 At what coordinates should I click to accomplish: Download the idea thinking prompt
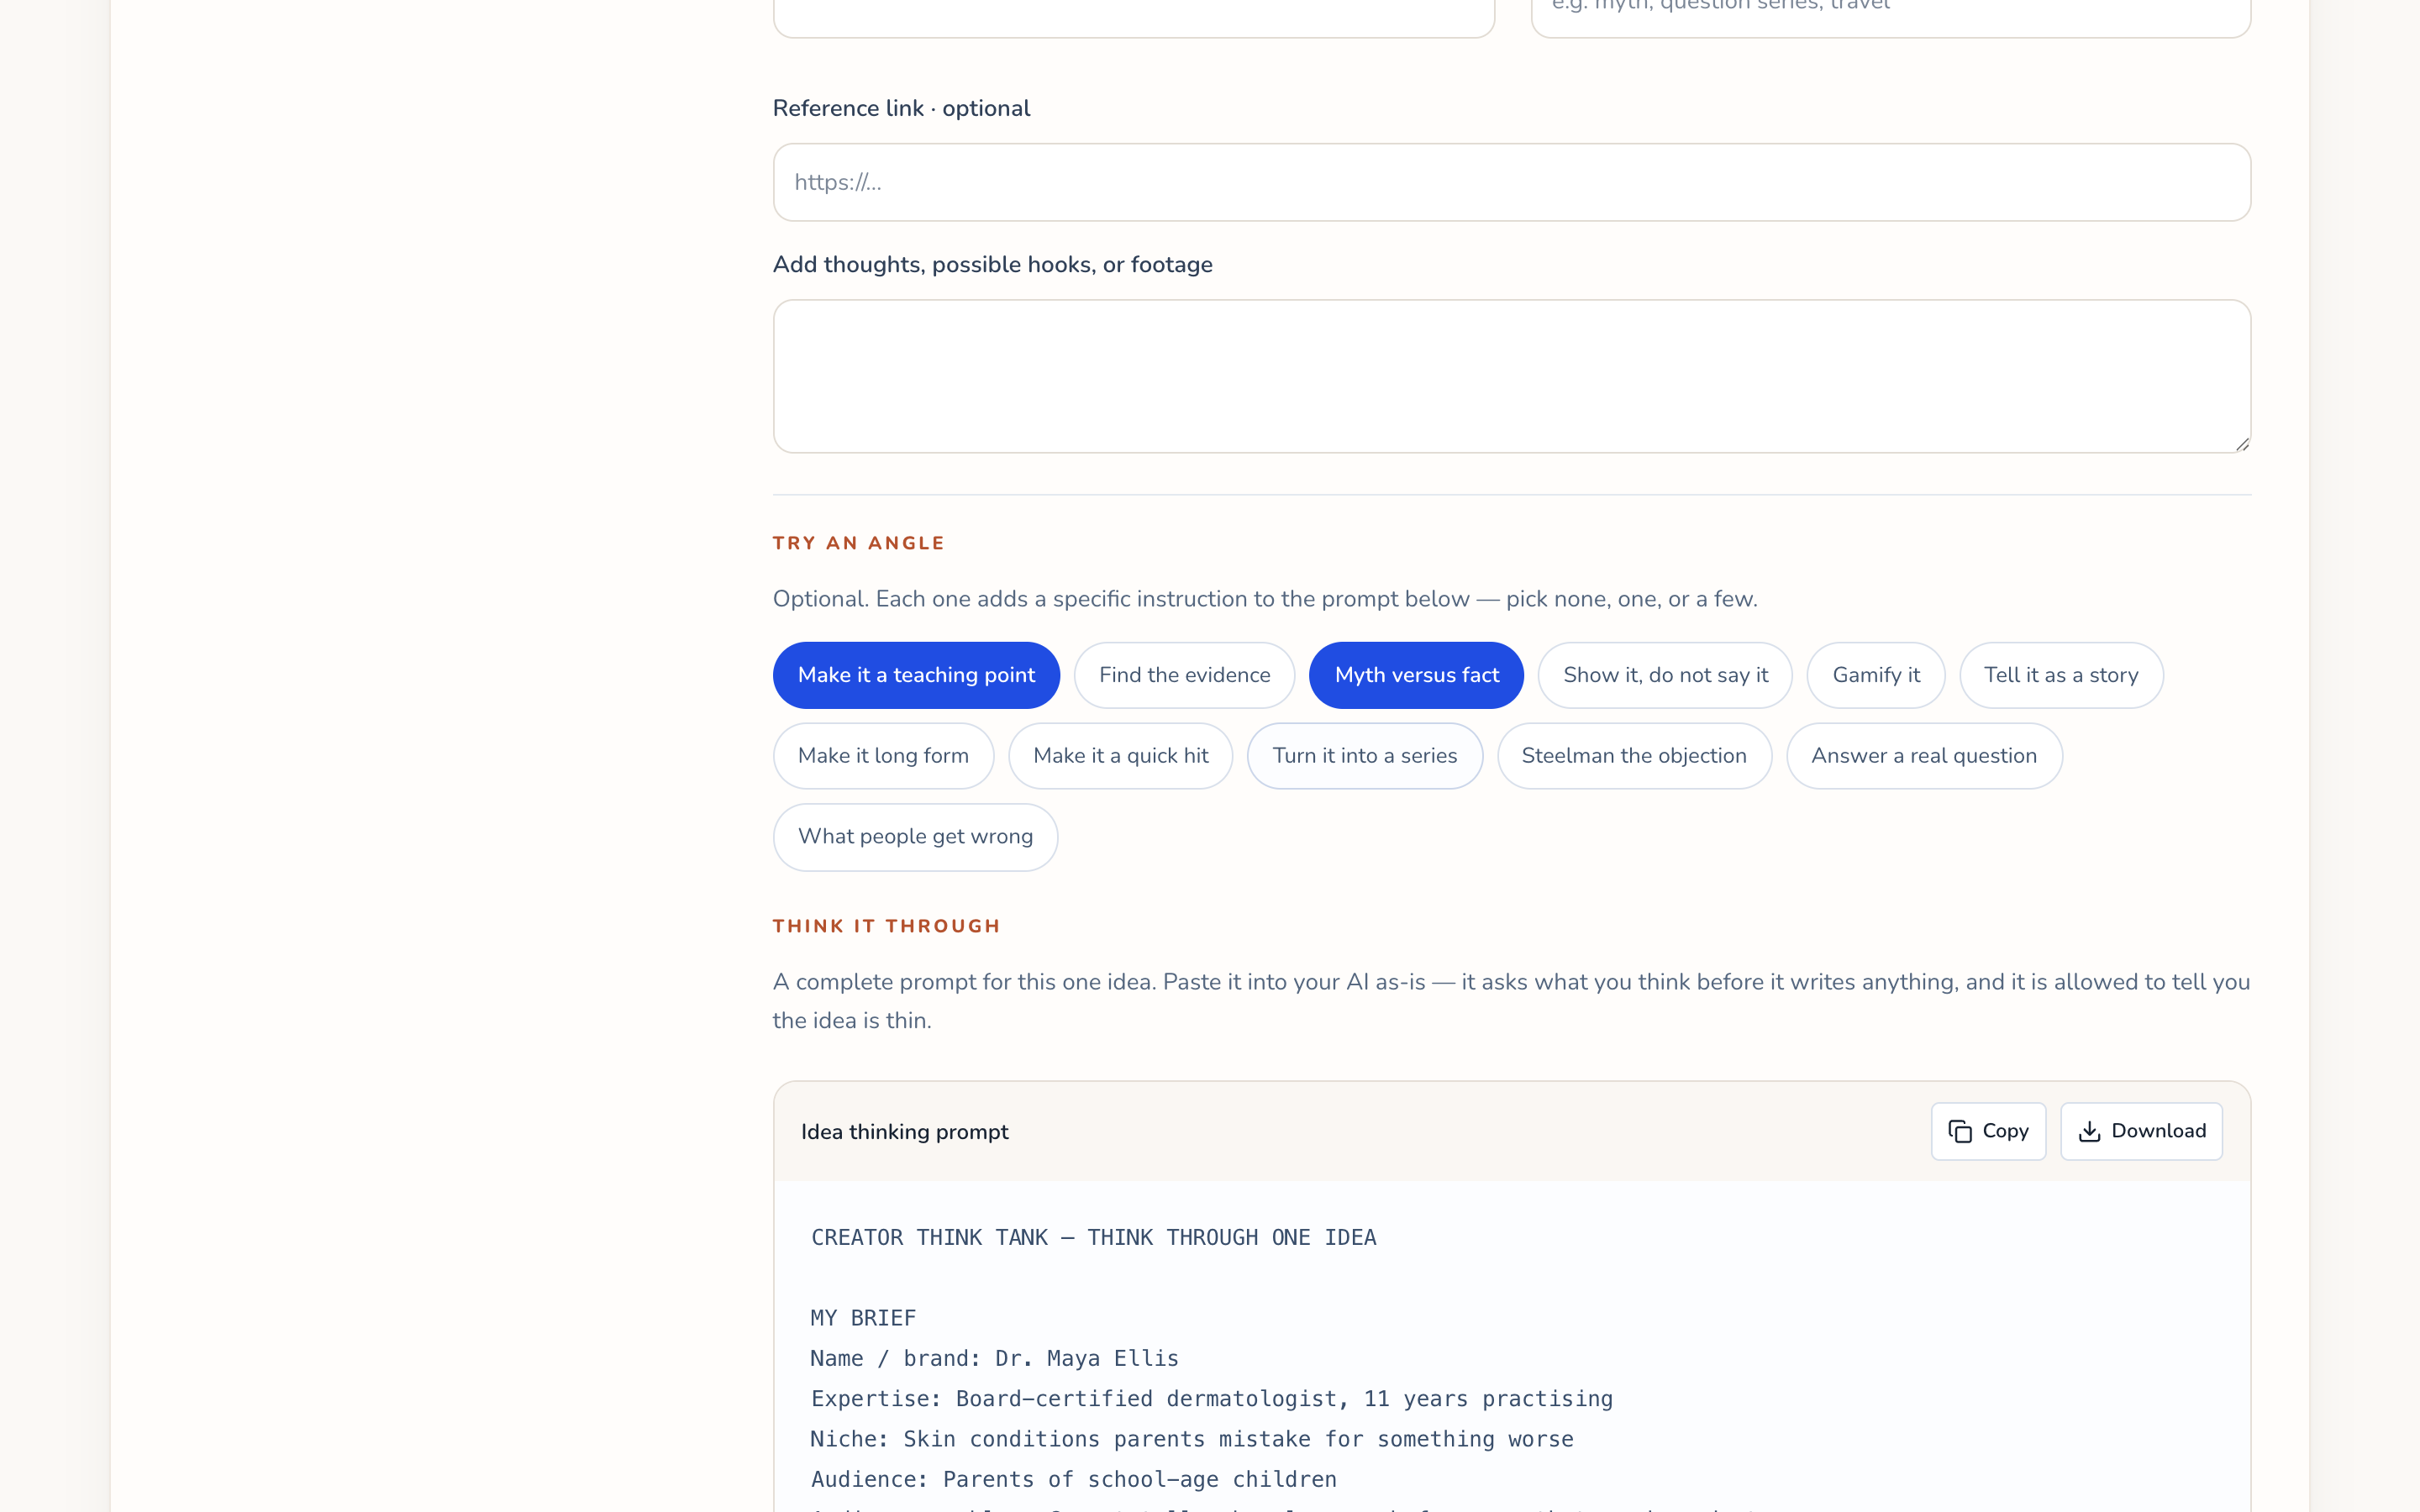[x=2141, y=1131]
